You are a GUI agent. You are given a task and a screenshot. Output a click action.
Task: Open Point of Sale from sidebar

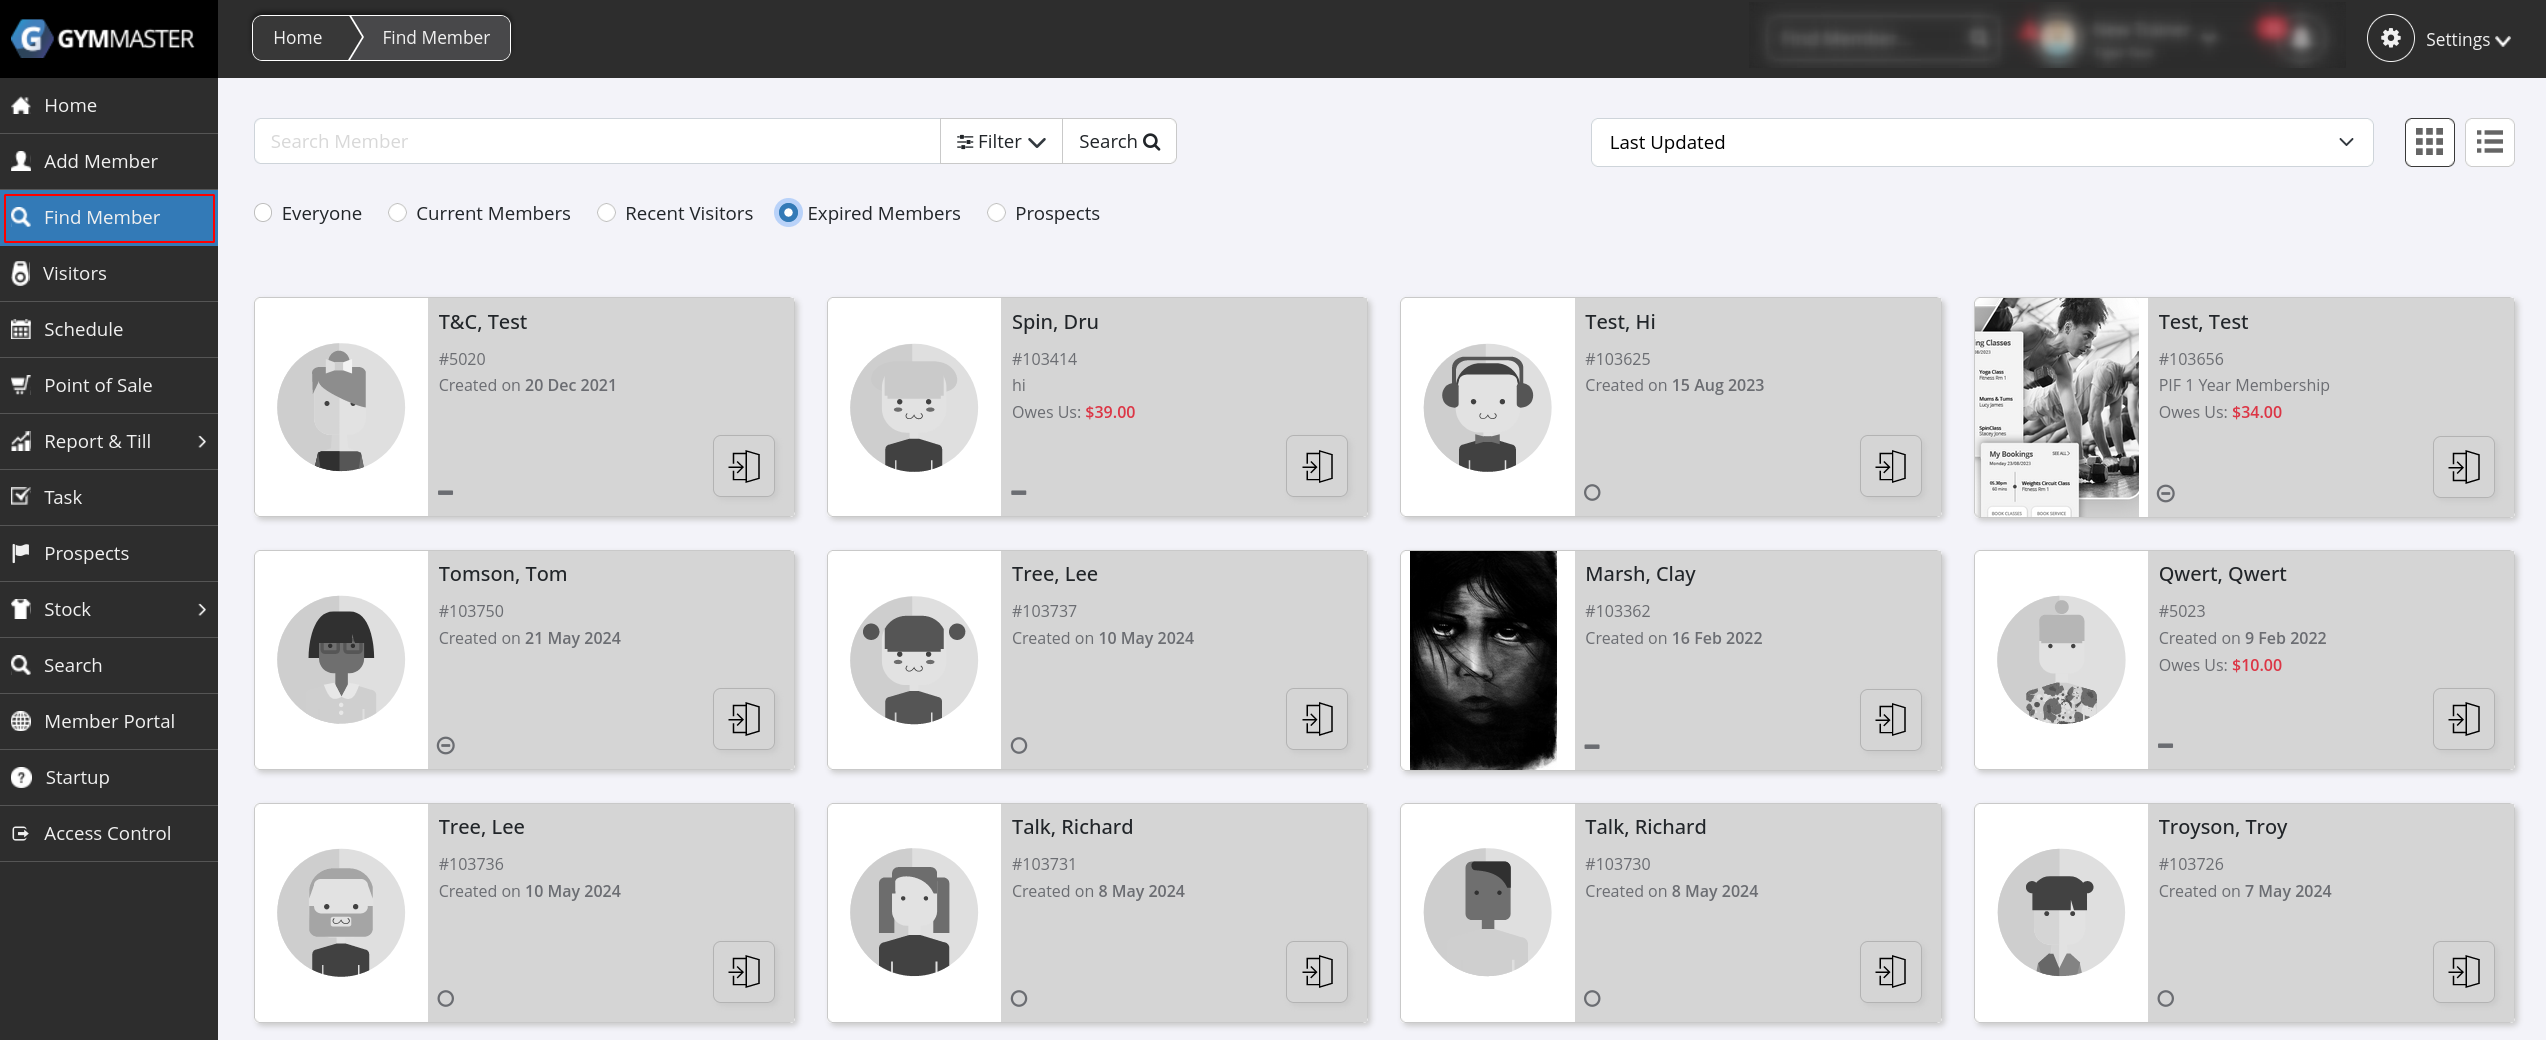coord(98,385)
